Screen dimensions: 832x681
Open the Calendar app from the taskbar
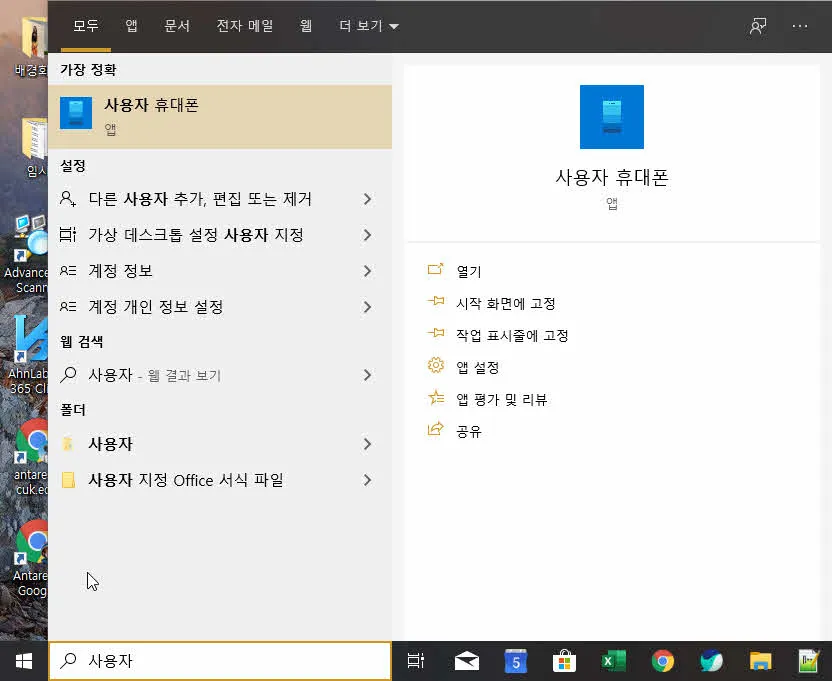click(515, 661)
